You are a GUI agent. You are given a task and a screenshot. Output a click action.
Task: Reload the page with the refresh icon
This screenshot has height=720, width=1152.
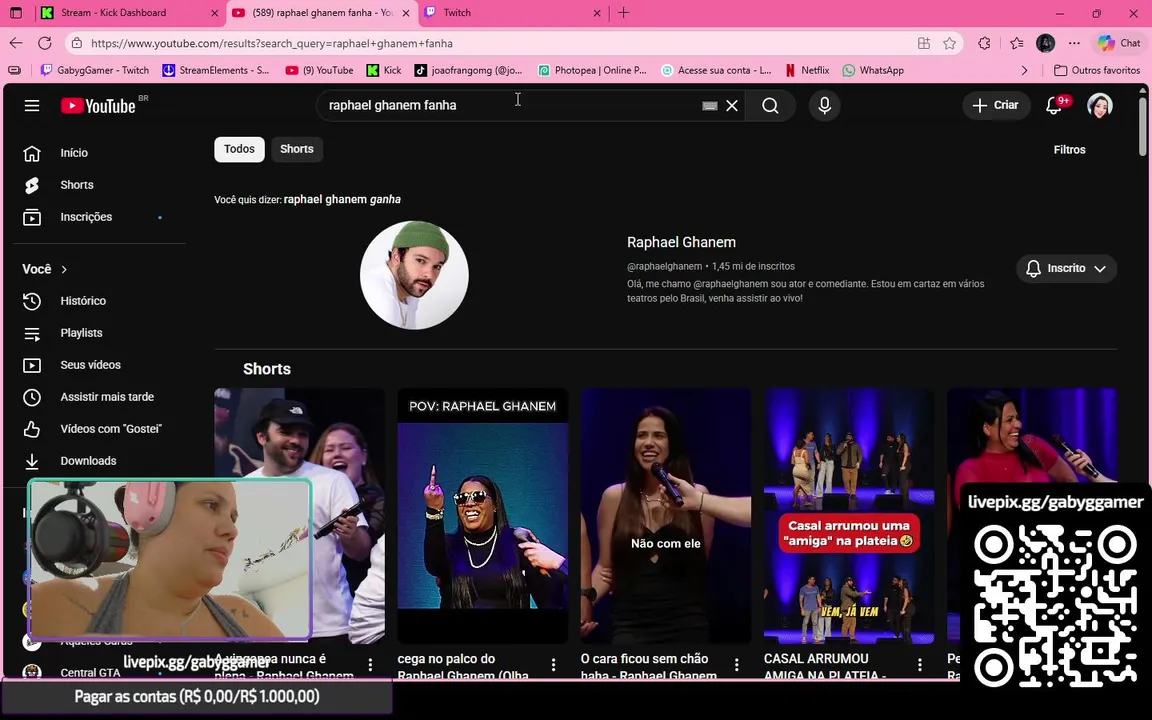tap(45, 43)
